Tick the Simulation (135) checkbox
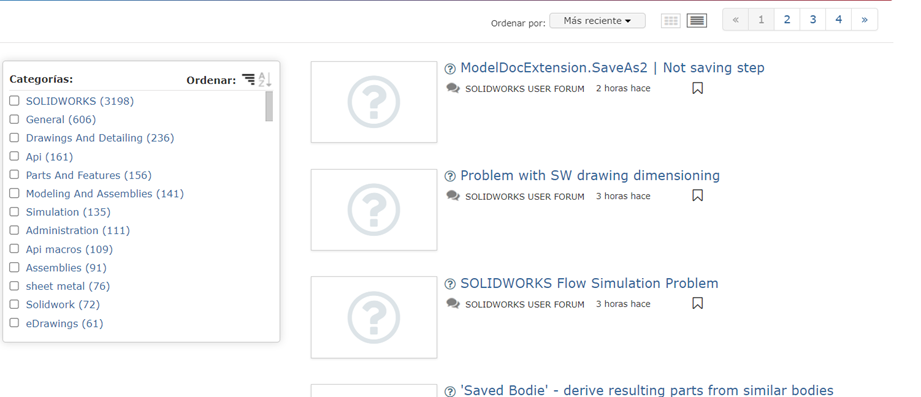921x397 pixels. pyautogui.click(x=14, y=212)
